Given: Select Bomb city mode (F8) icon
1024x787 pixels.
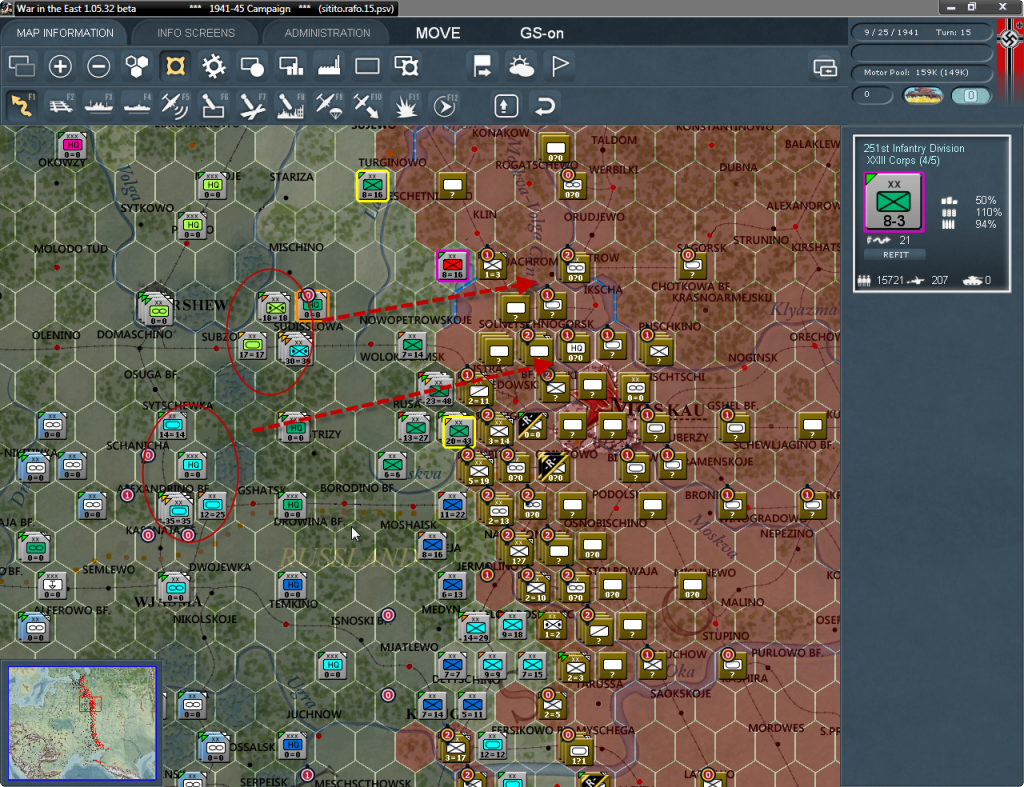Looking at the screenshot, I should (x=290, y=105).
